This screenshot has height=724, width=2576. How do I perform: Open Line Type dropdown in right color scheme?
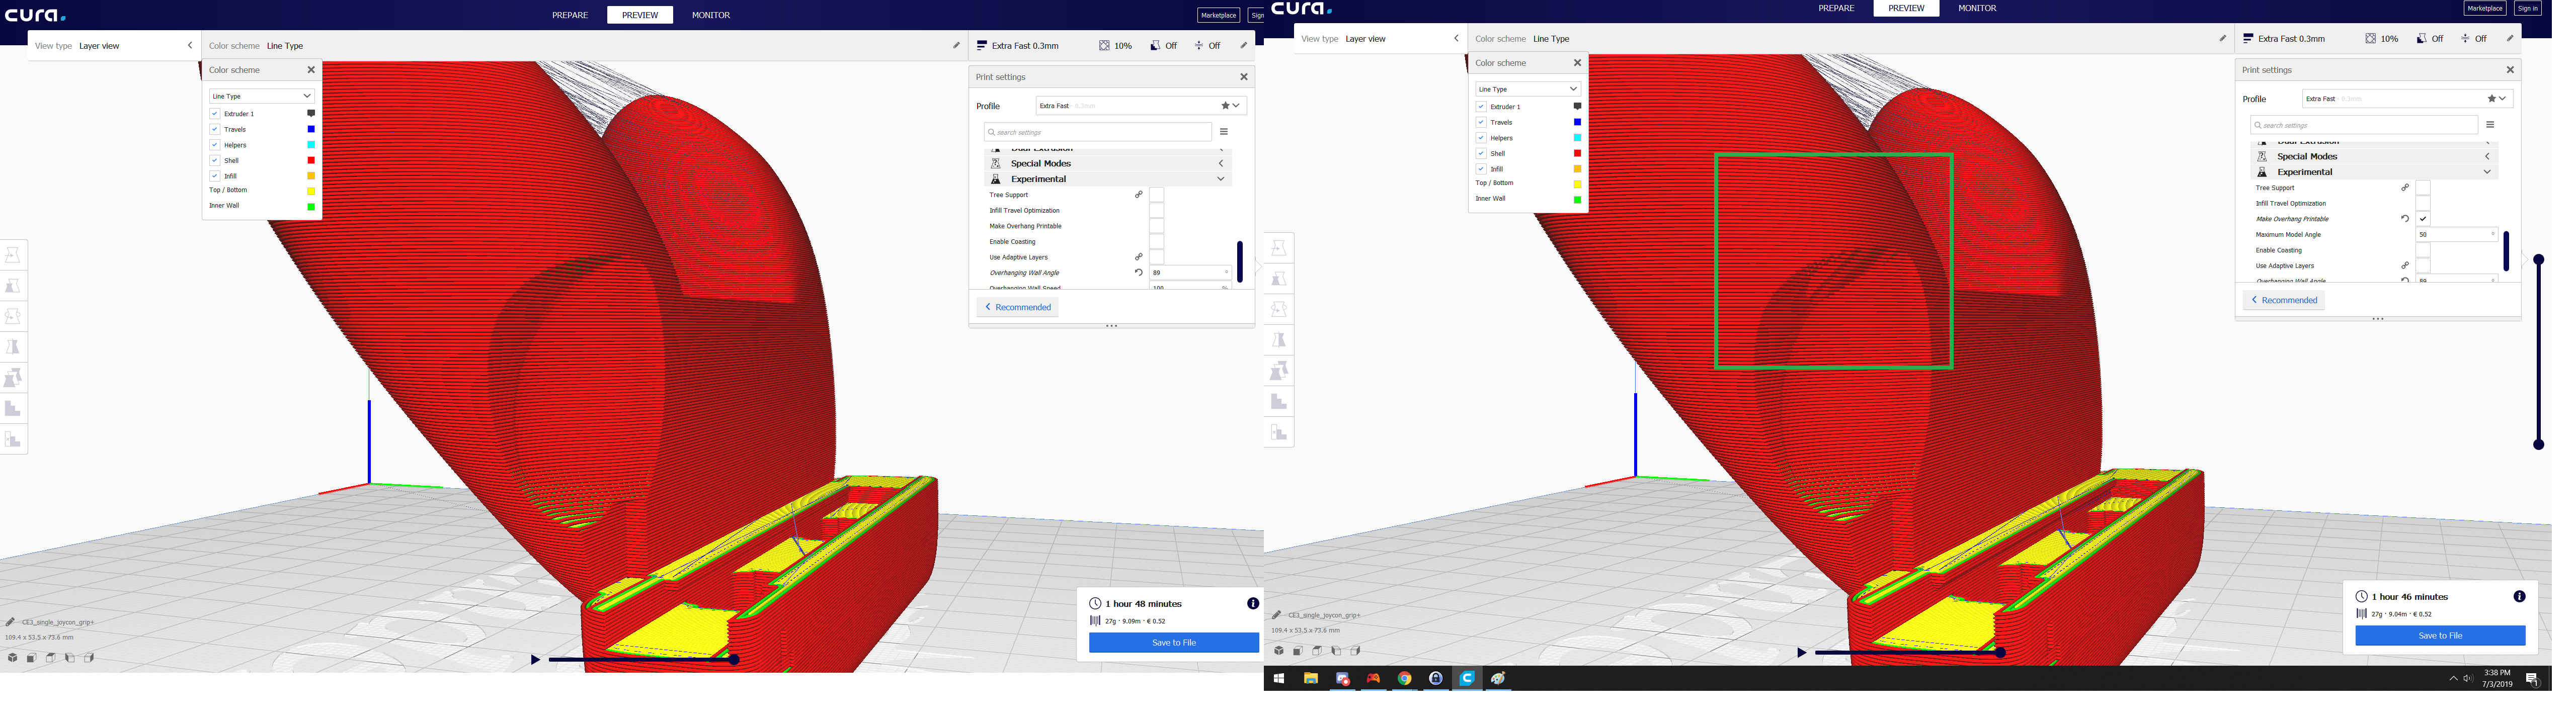point(1527,89)
